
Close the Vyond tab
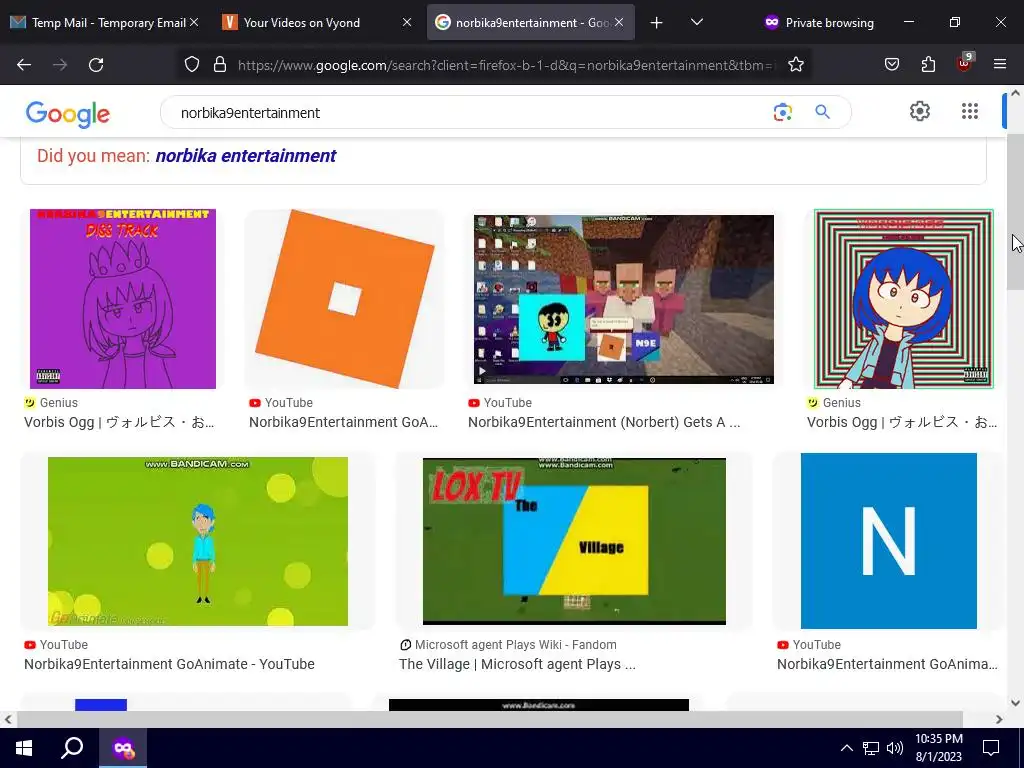pyautogui.click(x=407, y=23)
